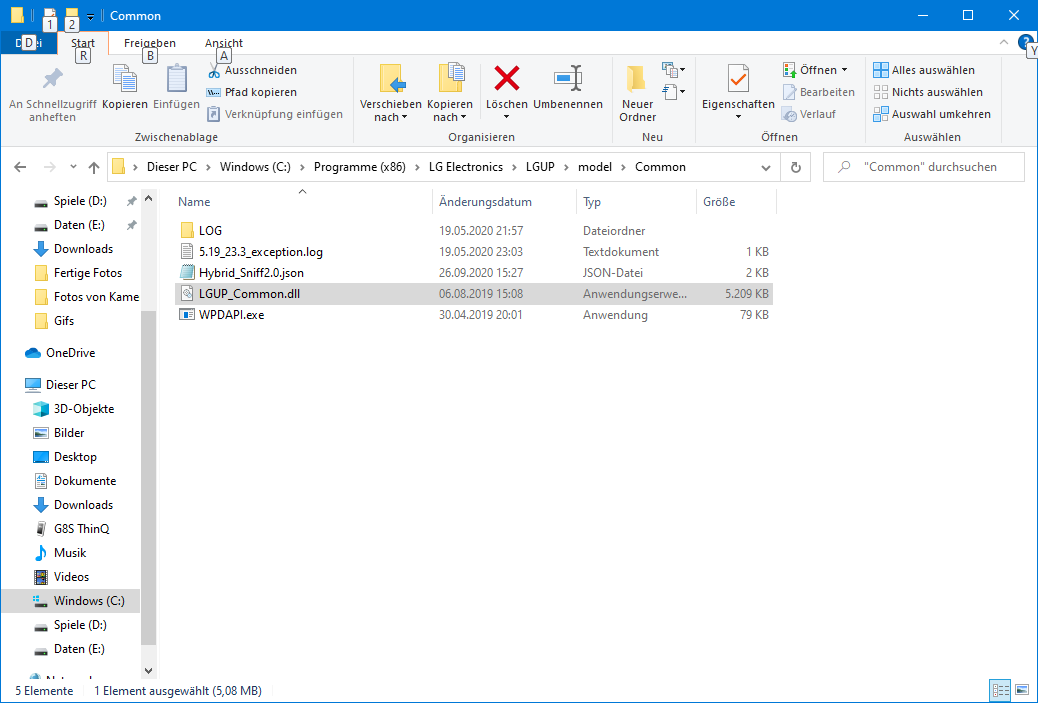Switch to the Ansicht tab
This screenshot has width=1038, height=703.
coord(224,43)
